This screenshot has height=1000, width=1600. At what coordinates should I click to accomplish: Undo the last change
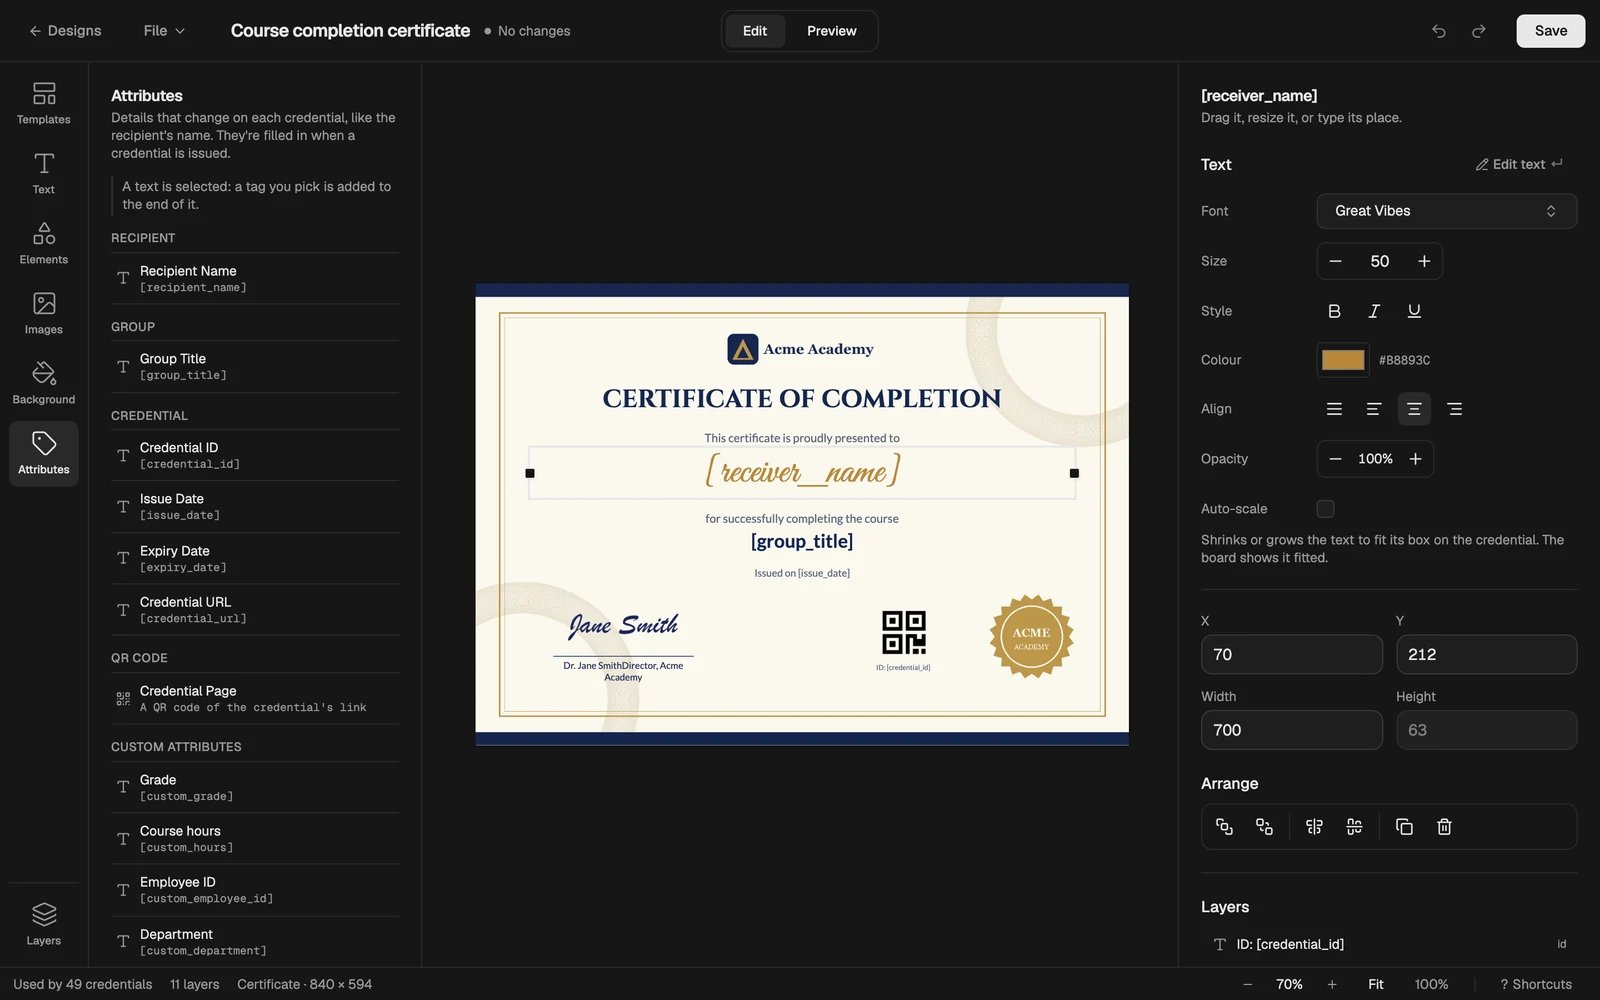click(1439, 31)
